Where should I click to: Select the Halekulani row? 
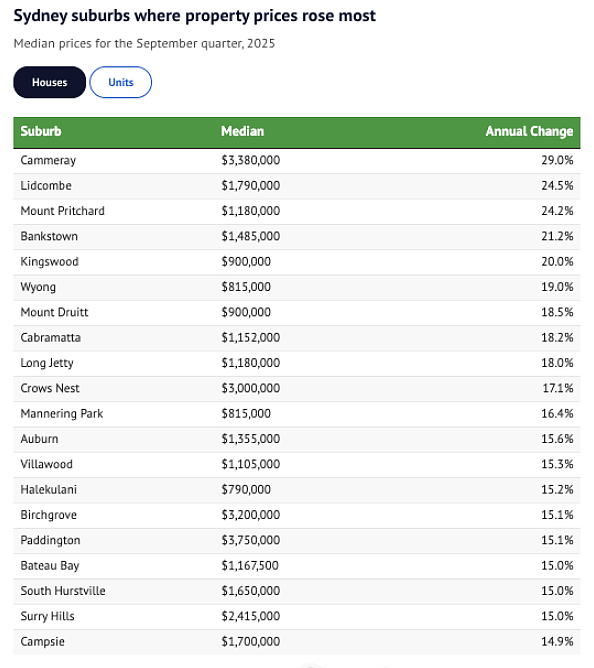(297, 490)
